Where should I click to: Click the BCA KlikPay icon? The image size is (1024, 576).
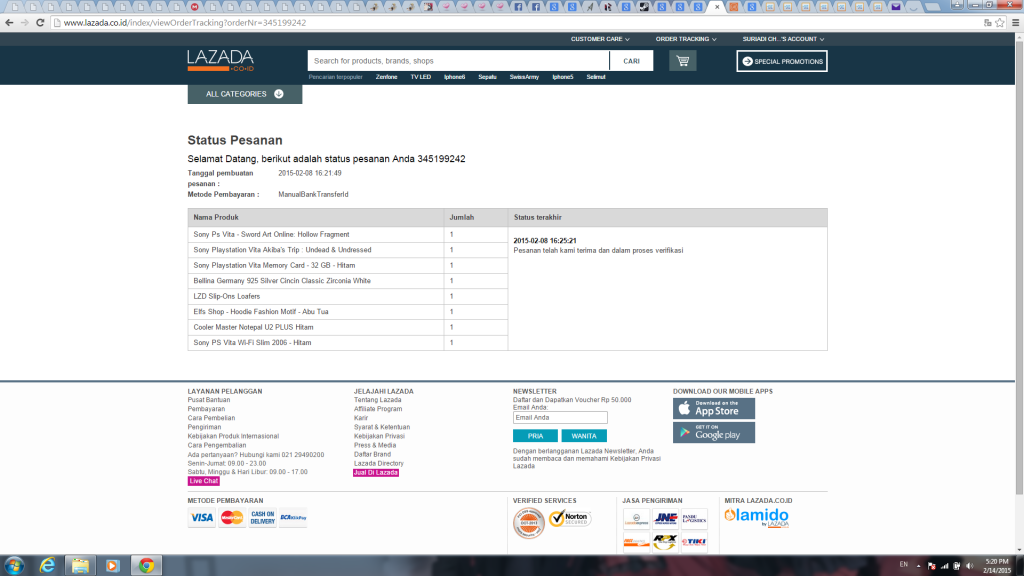(293, 518)
